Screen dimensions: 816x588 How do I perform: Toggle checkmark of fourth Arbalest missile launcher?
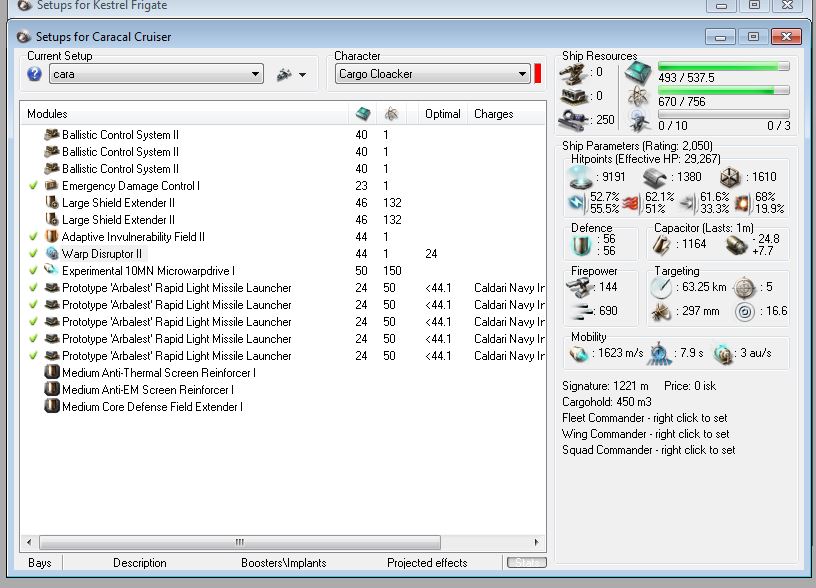(x=33, y=339)
